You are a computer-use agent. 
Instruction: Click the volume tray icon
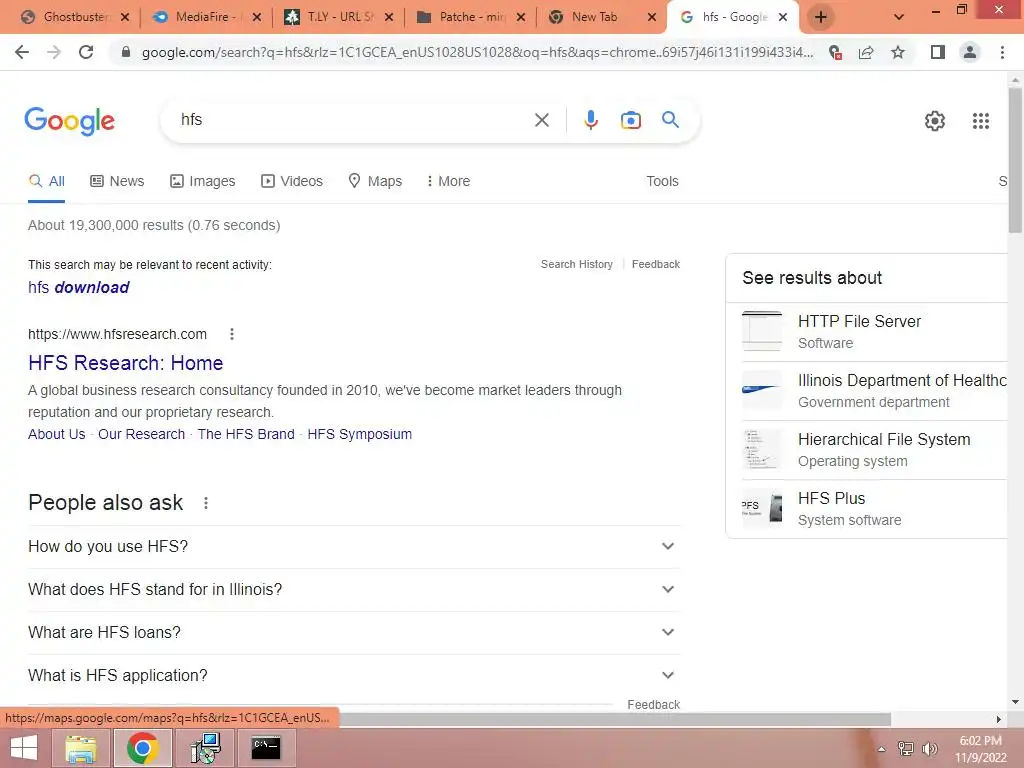coord(929,749)
